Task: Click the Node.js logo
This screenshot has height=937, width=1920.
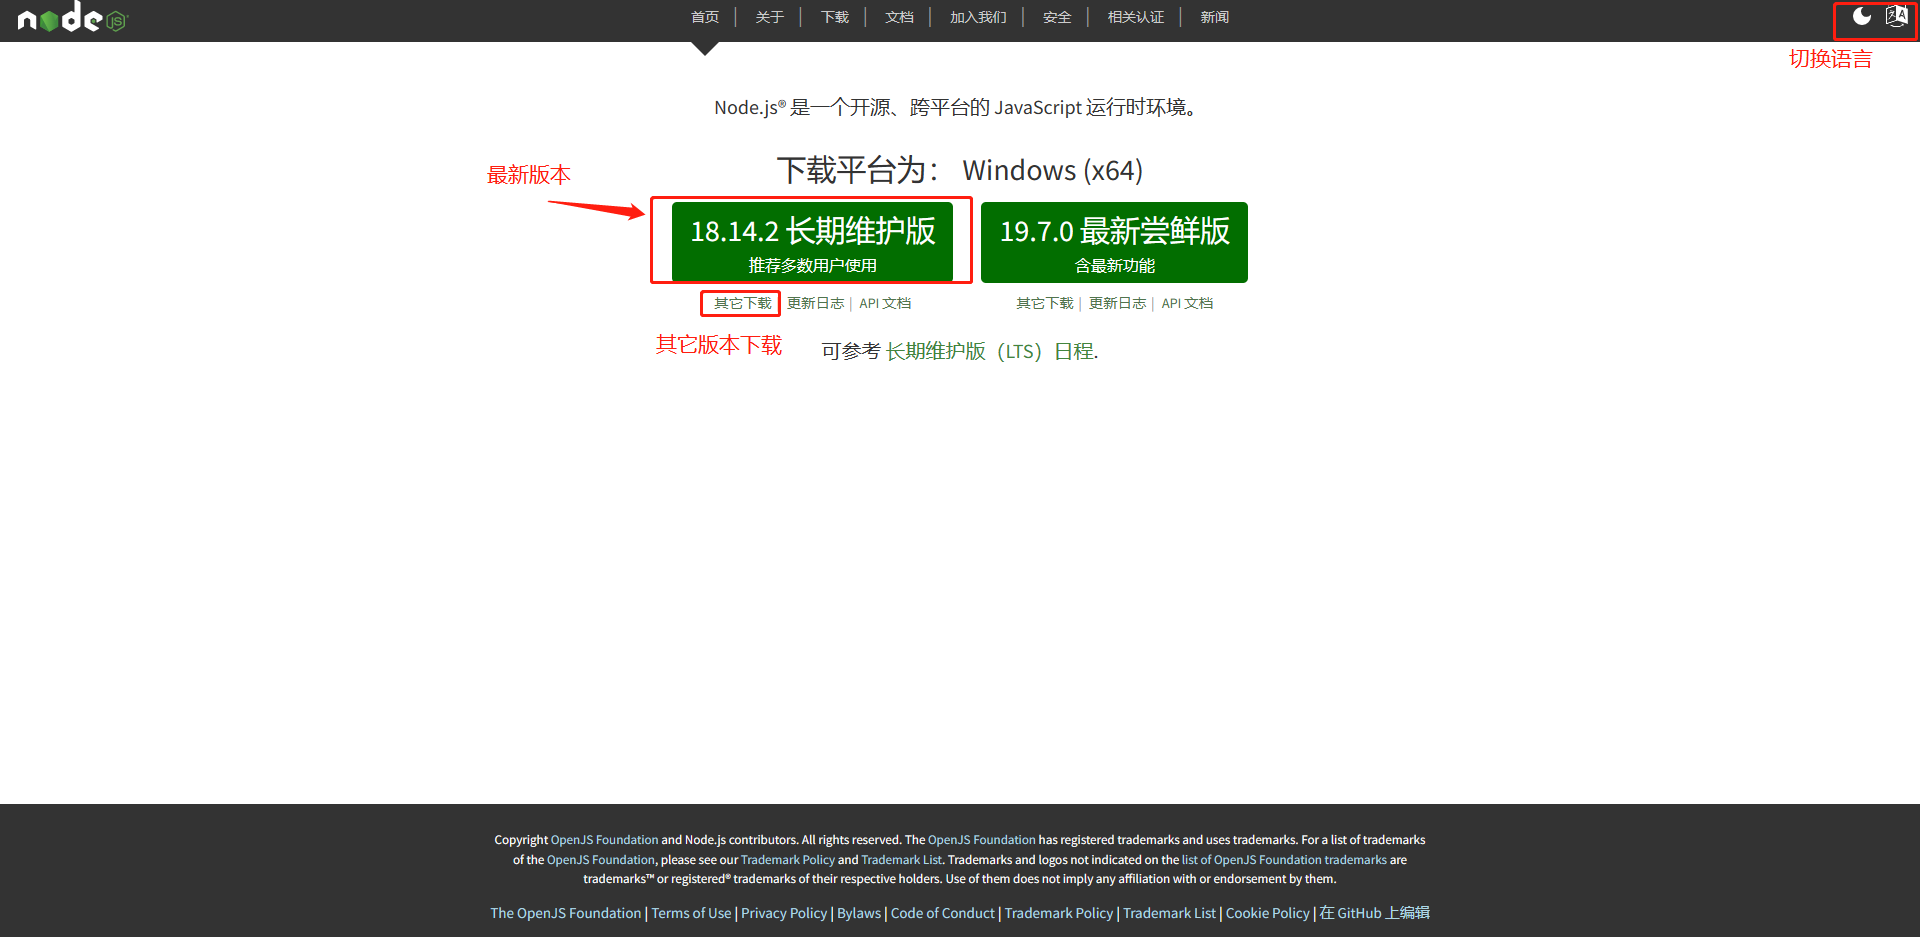Action: pyautogui.click(x=73, y=17)
